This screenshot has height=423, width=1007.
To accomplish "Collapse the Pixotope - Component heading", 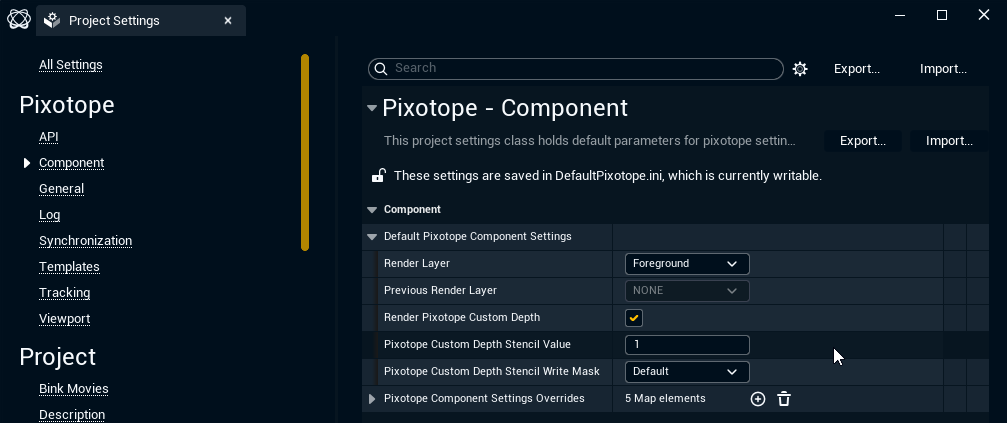I will click(x=372, y=108).
